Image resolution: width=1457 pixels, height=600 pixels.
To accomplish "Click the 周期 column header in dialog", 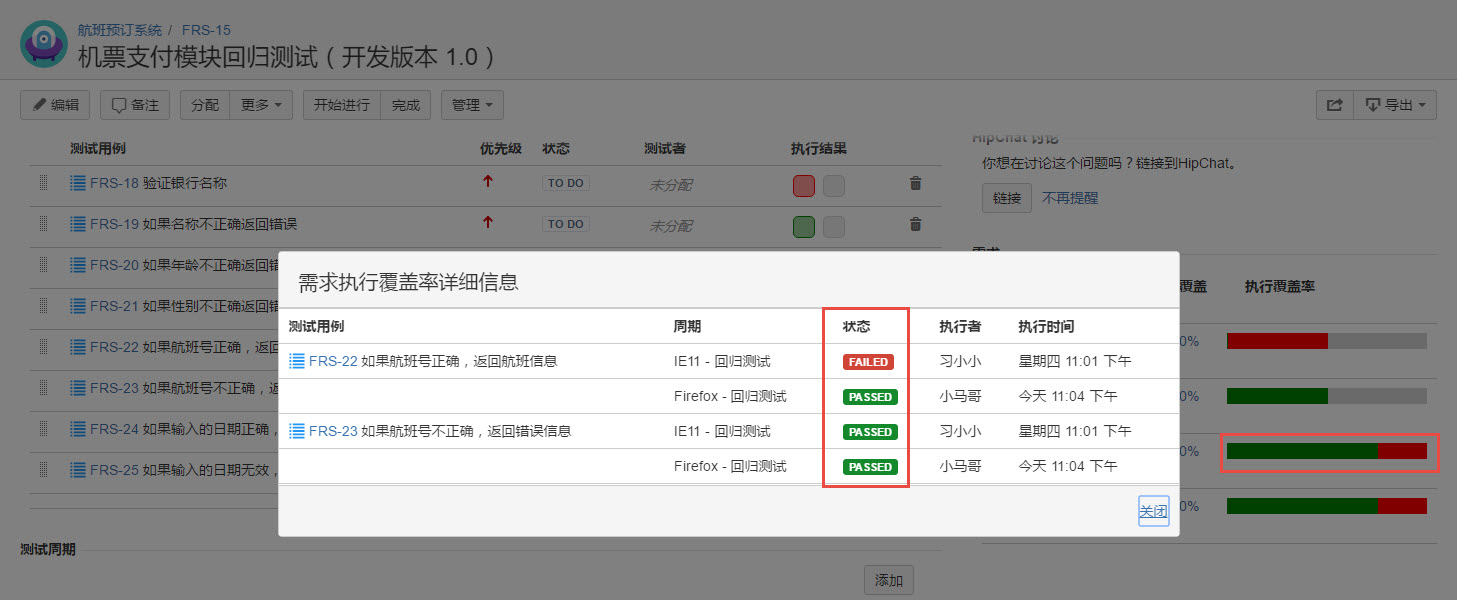I will point(688,327).
